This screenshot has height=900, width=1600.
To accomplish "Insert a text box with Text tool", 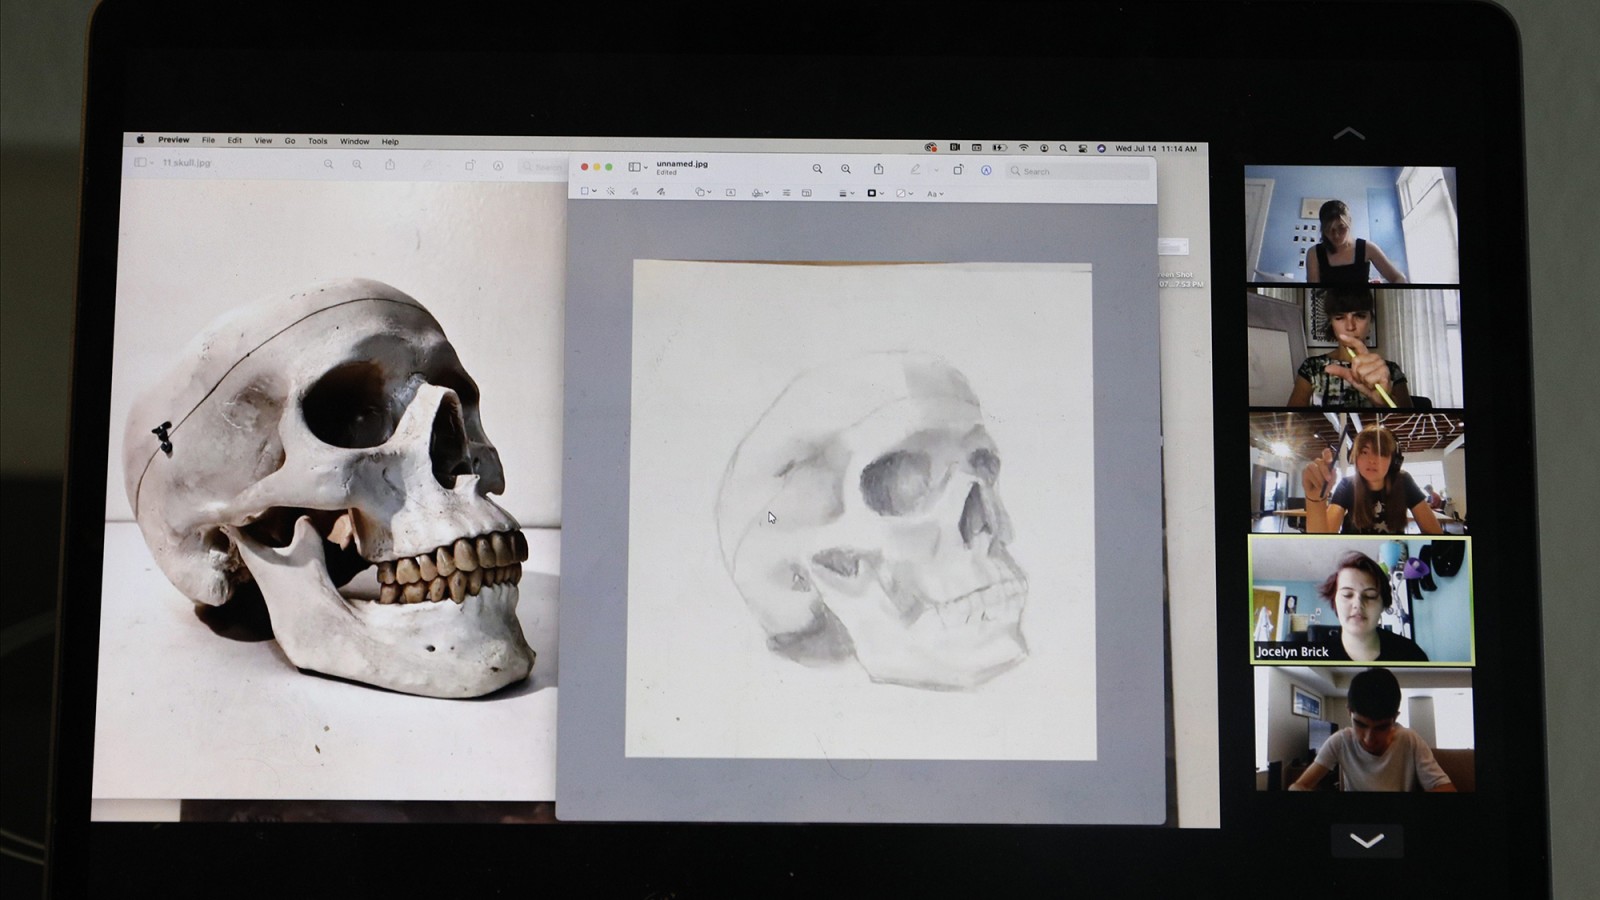I will pos(730,193).
